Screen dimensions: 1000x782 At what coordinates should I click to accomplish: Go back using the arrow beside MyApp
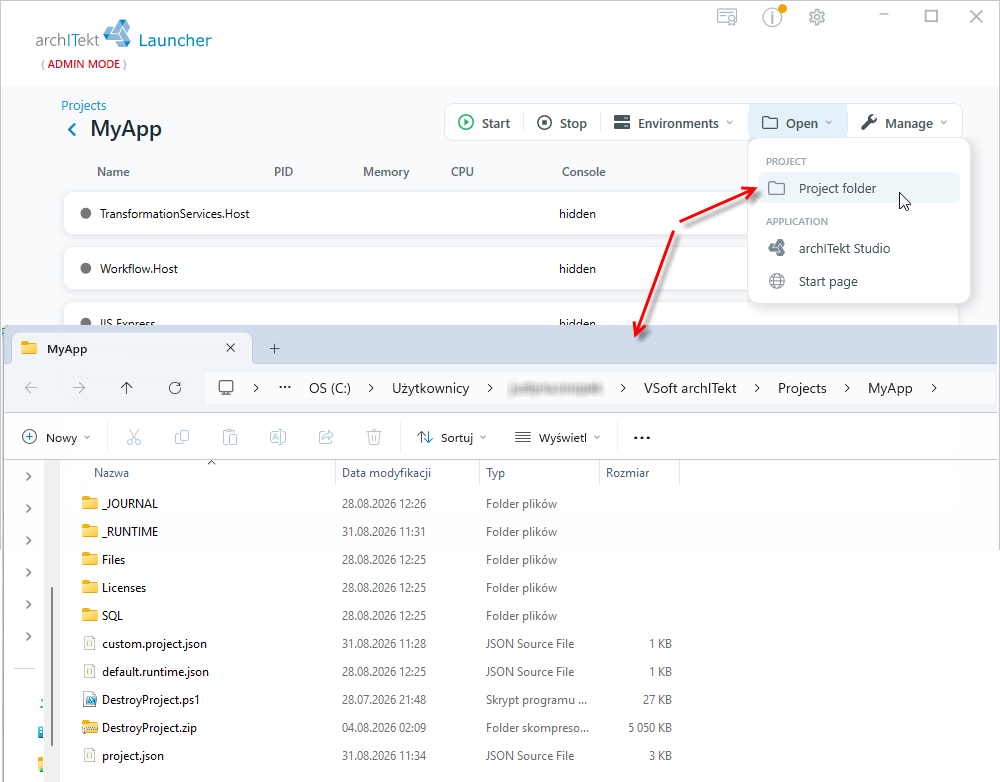point(72,129)
